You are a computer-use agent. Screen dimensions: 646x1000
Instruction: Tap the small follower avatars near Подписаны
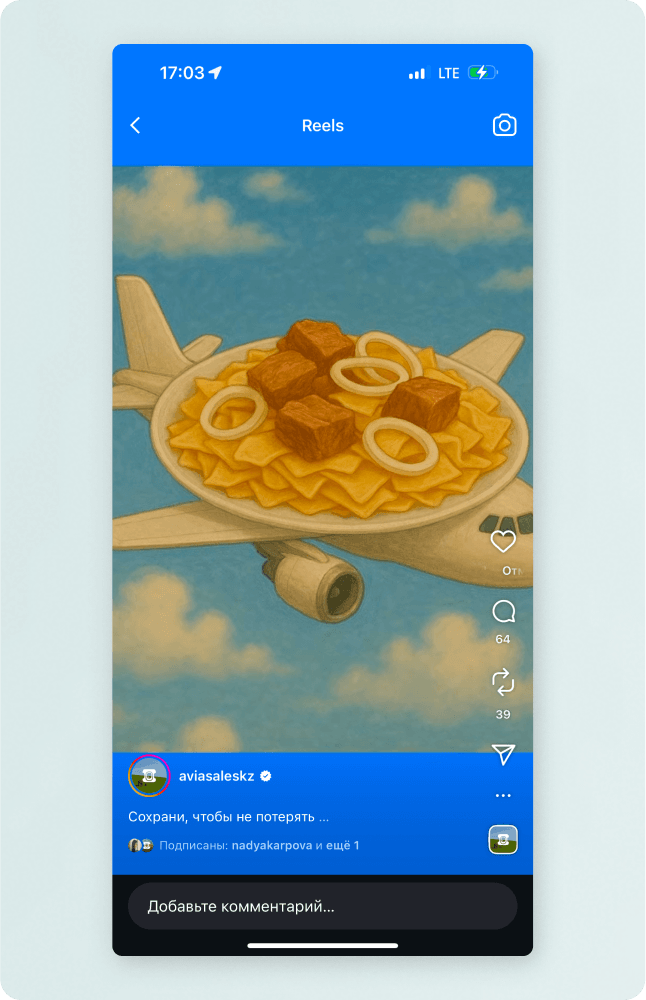pyautogui.click(x=141, y=846)
